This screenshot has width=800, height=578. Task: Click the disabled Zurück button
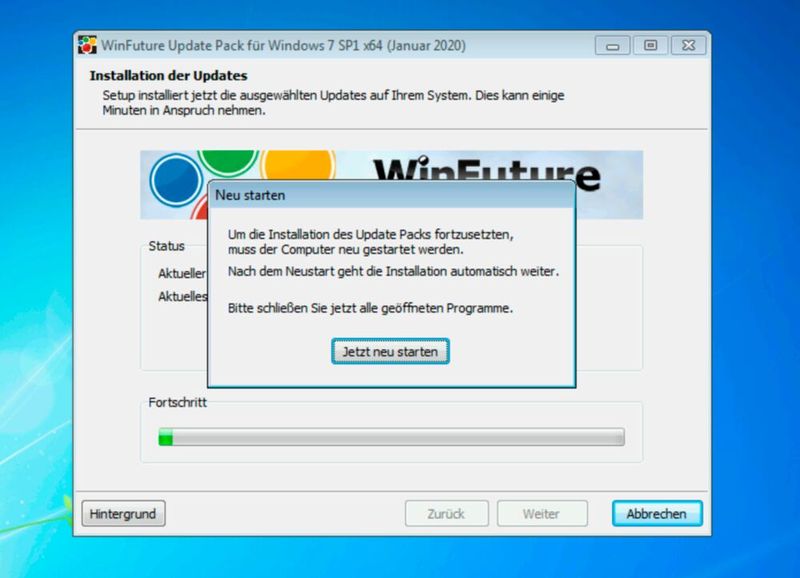[x=446, y=513]
